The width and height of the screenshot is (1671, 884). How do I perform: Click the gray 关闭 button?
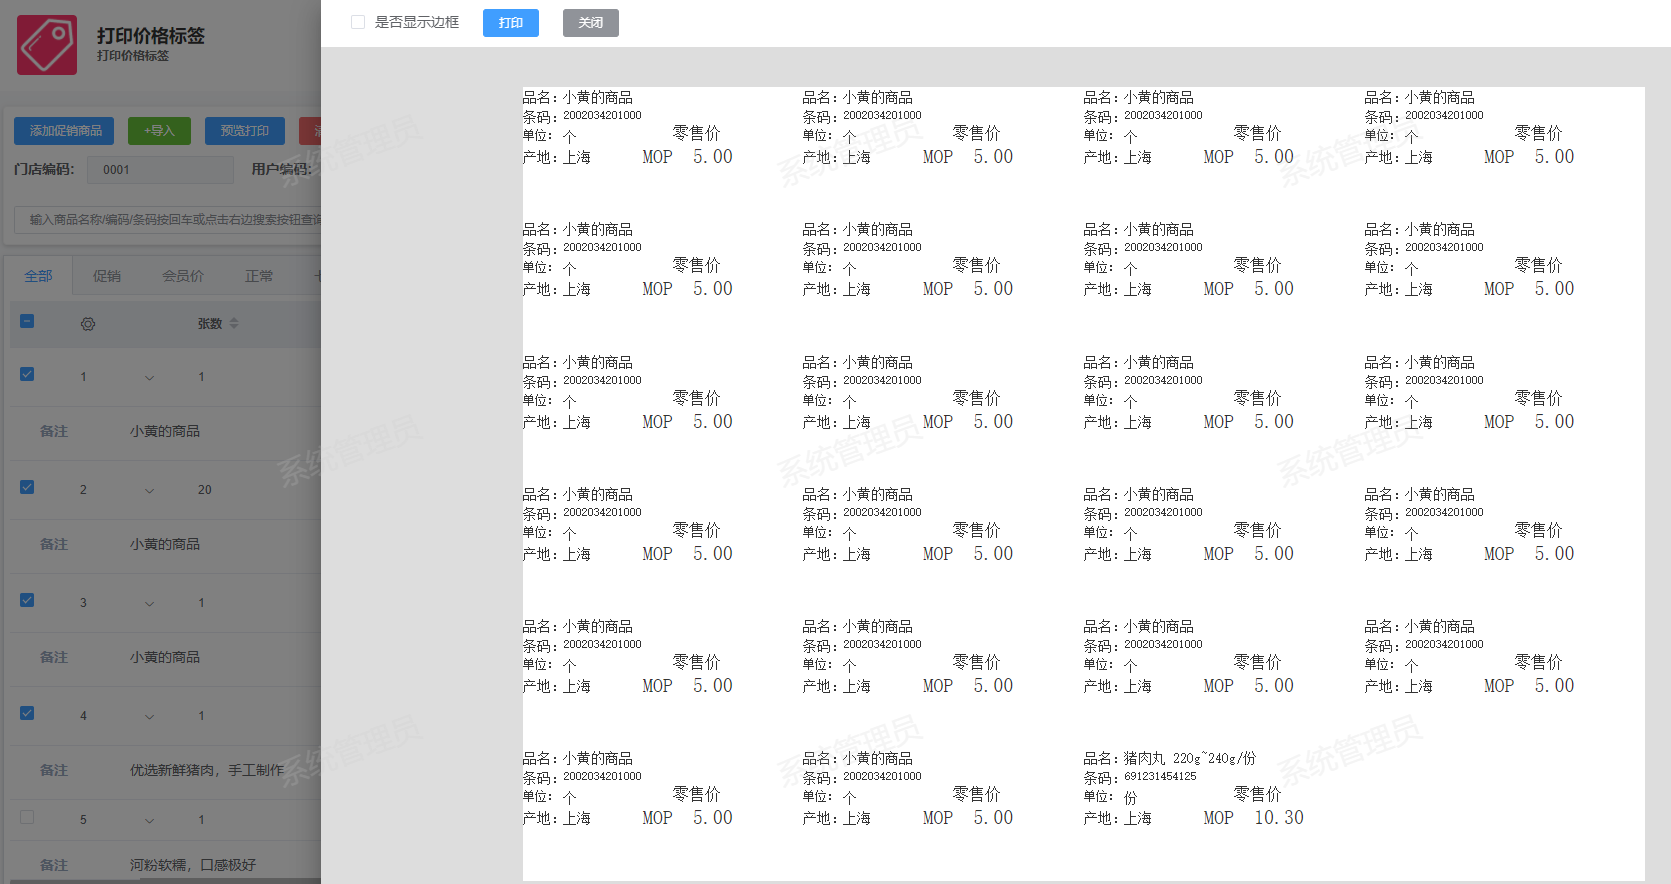point(590,23)
